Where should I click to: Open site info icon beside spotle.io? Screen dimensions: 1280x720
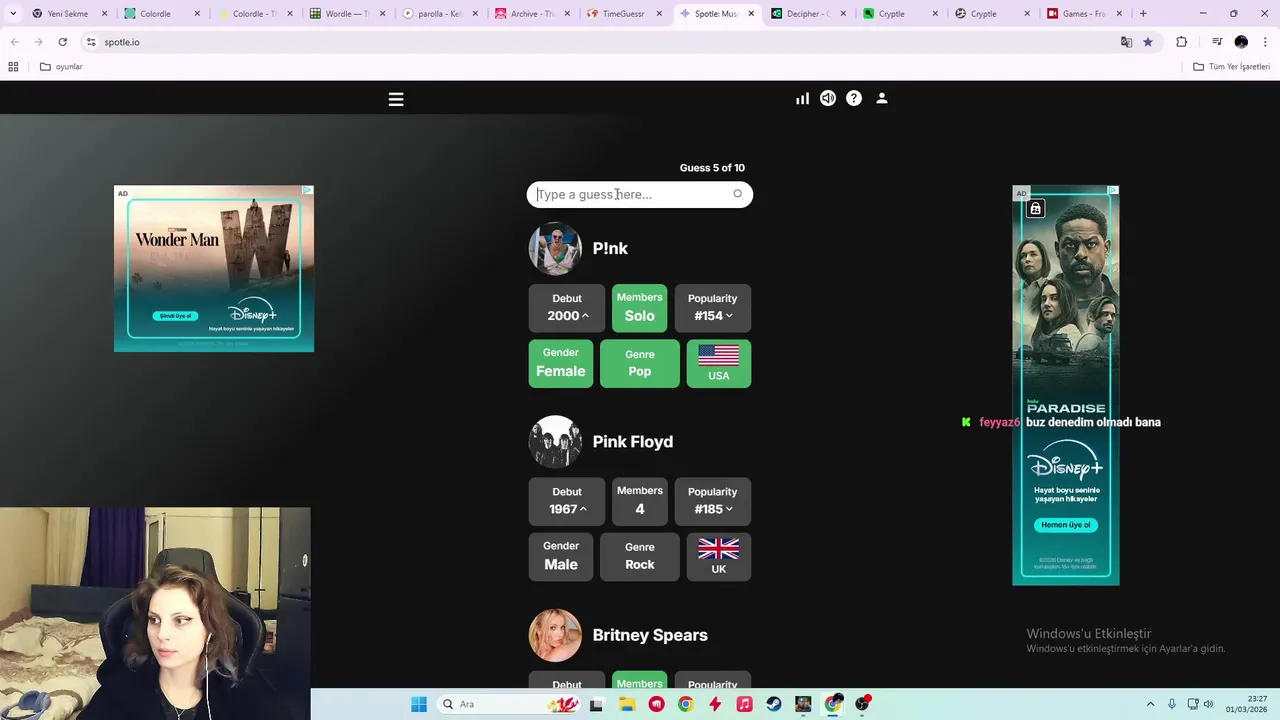[x=91, y=42]
